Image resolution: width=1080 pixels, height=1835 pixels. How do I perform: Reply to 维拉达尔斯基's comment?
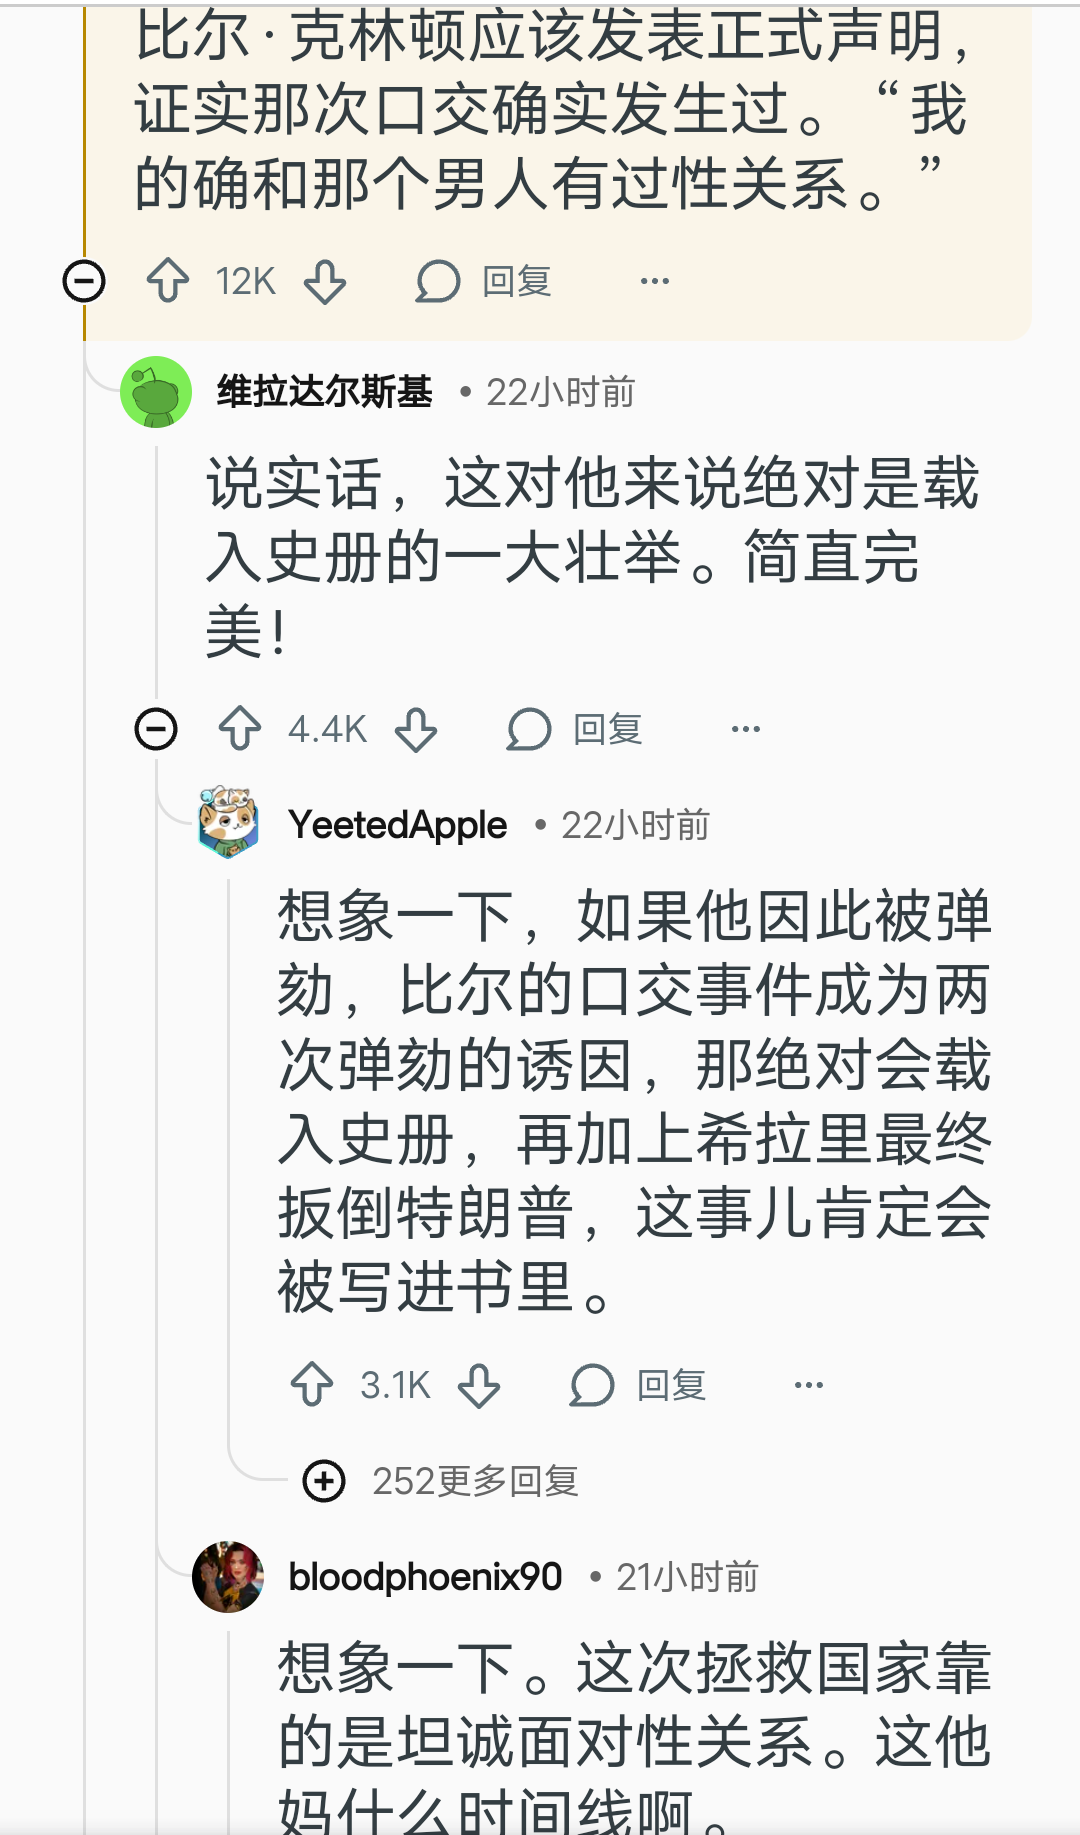(x=576, y=729)
